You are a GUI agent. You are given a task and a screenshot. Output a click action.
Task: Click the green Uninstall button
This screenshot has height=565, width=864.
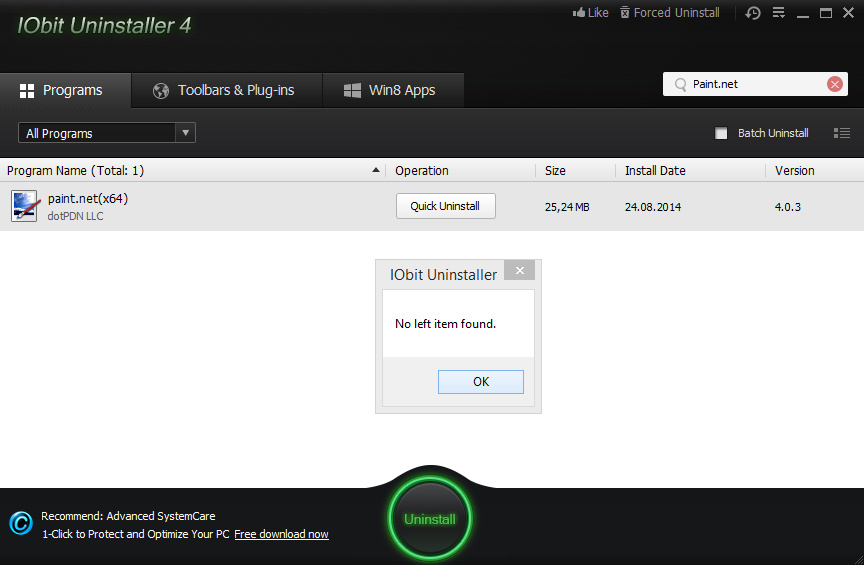pyautogui.click(x=430, y=519)
